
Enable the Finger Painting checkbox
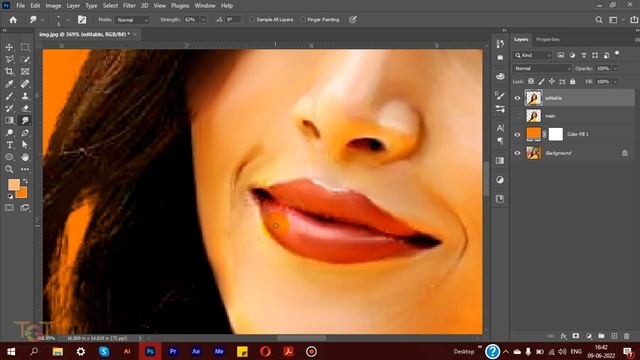pyautogui.click(x=303, y=20)
